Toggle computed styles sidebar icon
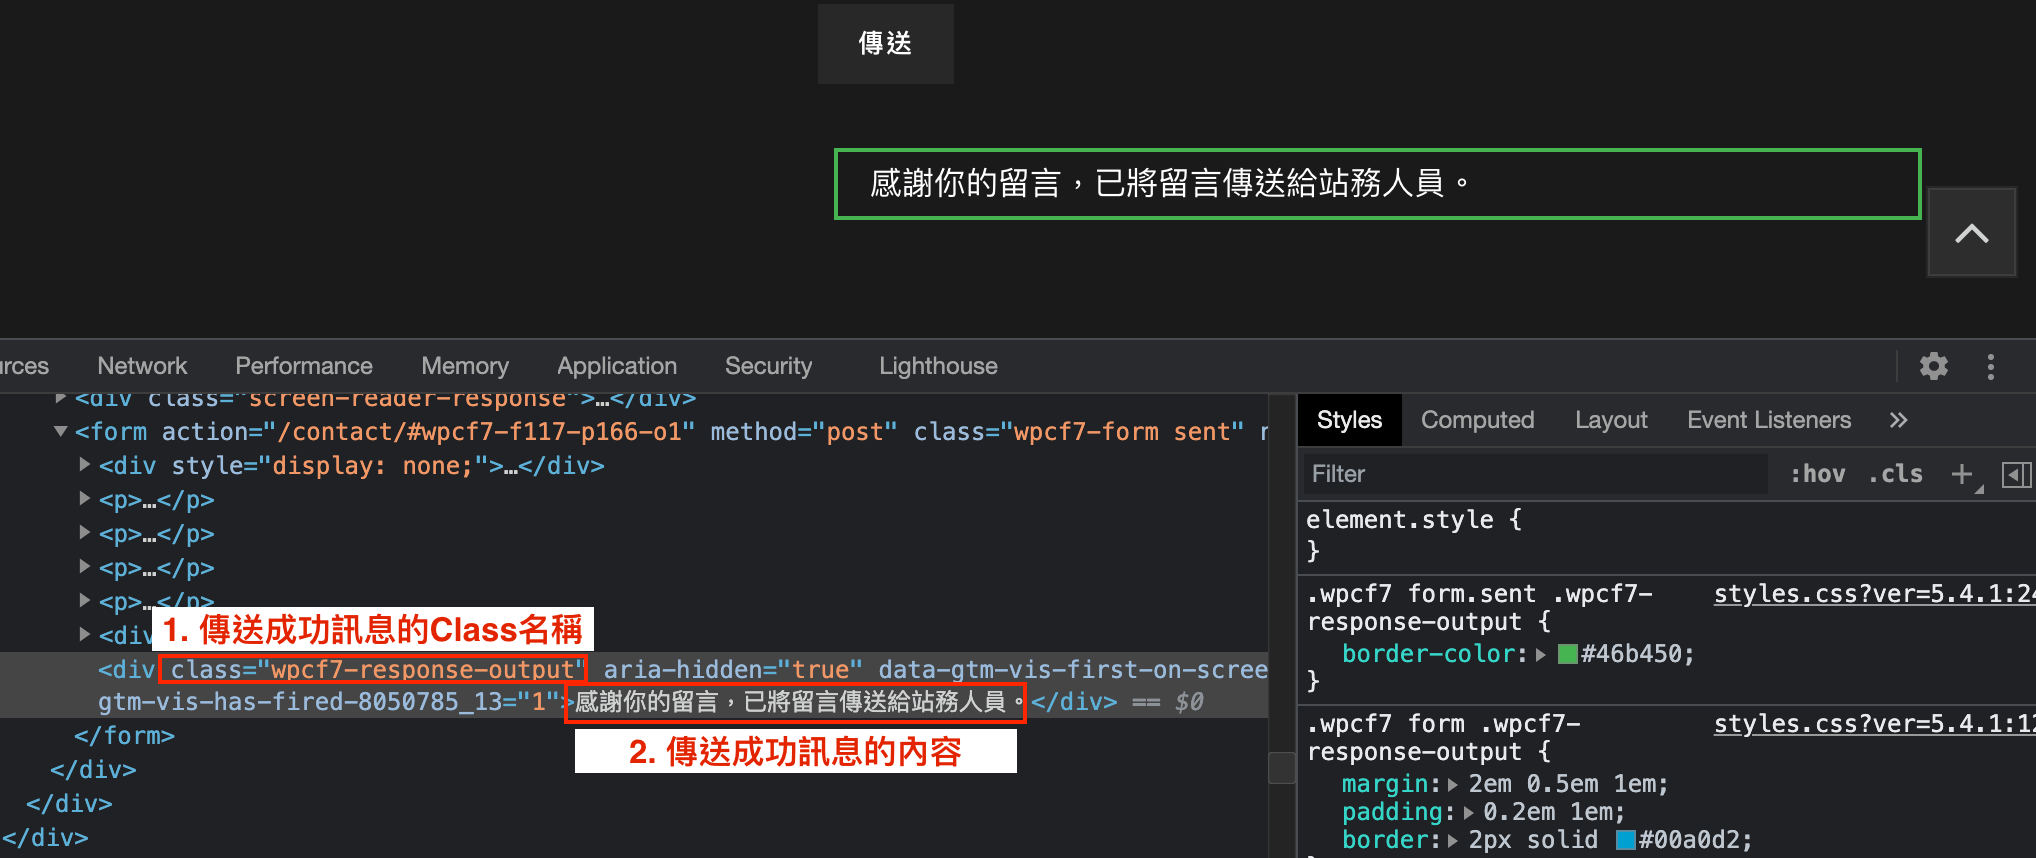The image size is (2036, 858). coord(2016,474)
